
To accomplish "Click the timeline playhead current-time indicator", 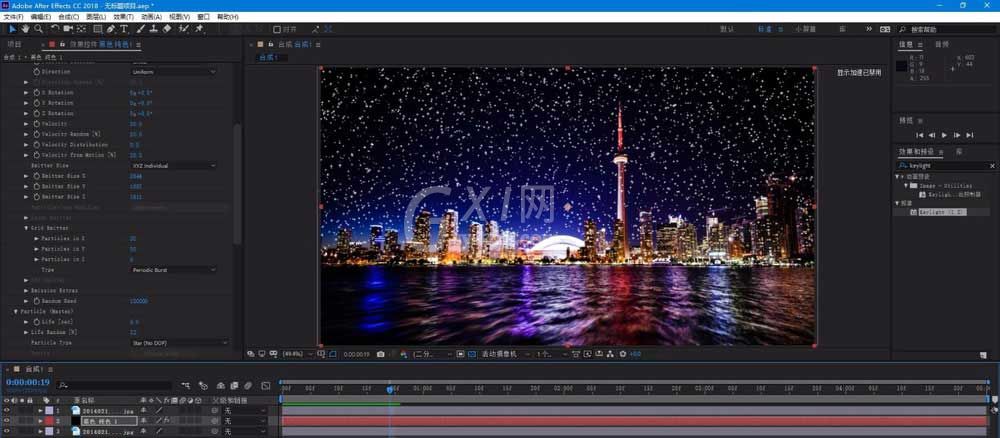I will (390, 388).
